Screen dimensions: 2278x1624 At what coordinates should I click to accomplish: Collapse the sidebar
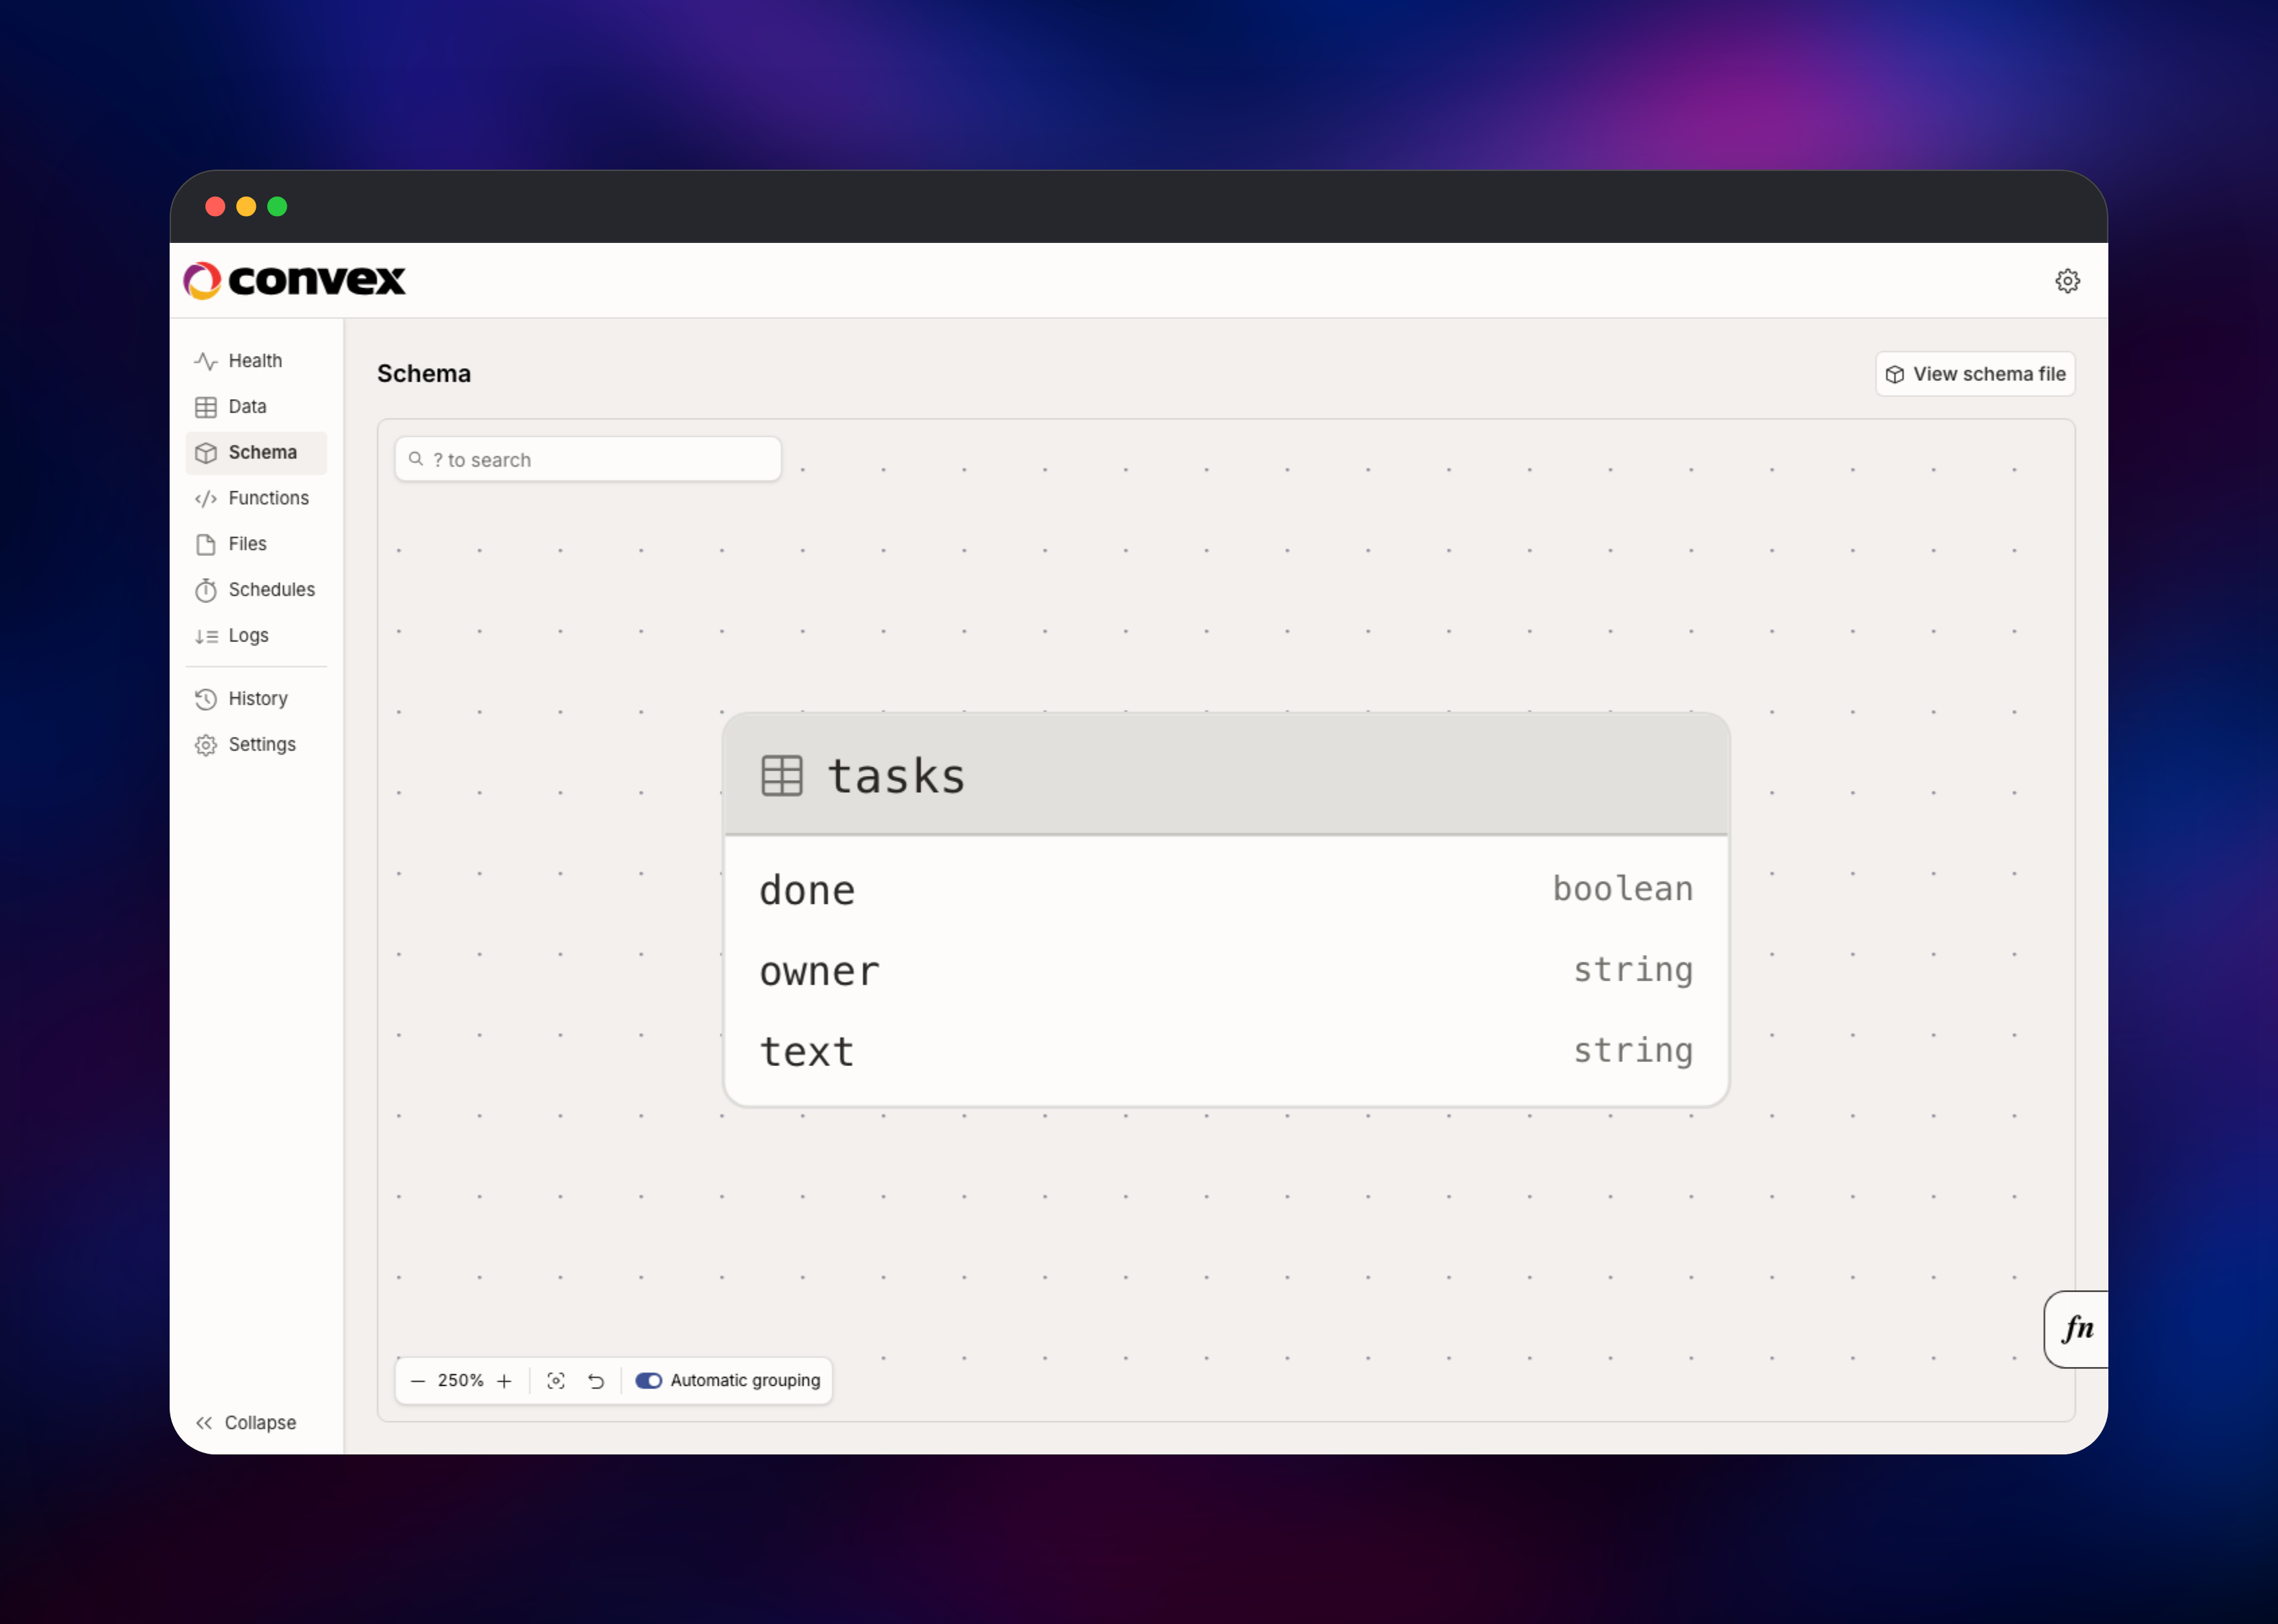tap(247, 1423)
